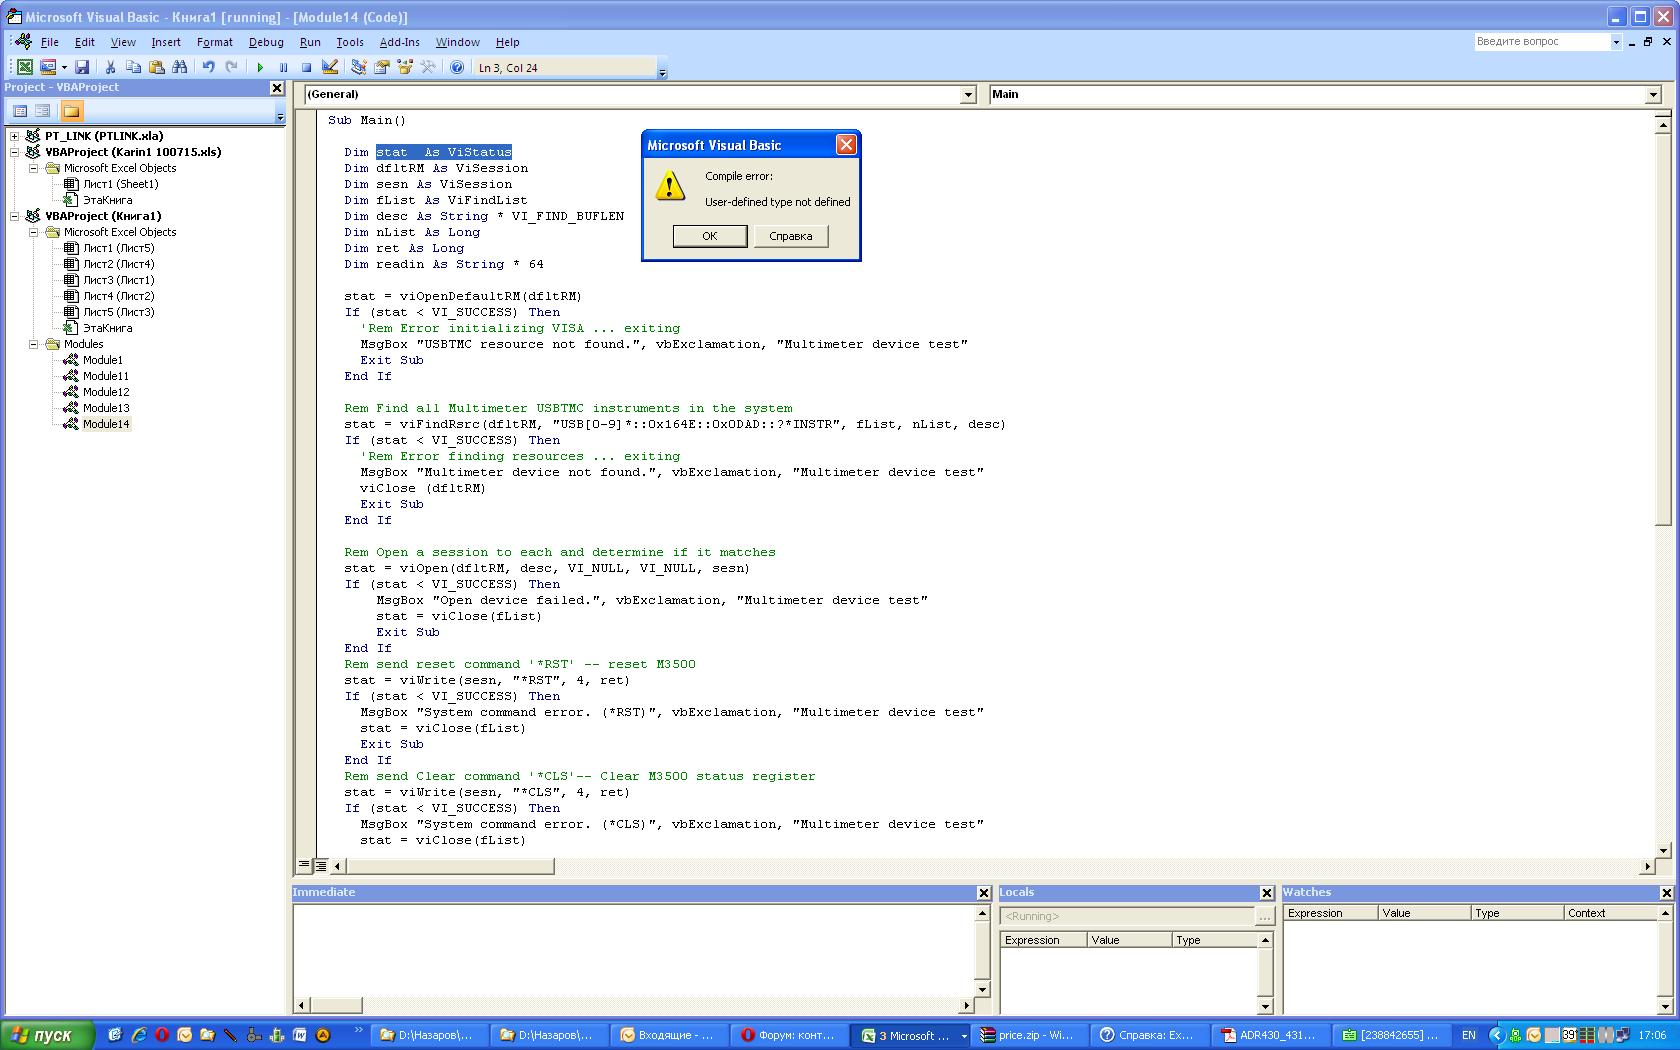Screen dimensions: 1680x1050
Task: Open the Object Browser icon
Action: [x=405, y=67]
